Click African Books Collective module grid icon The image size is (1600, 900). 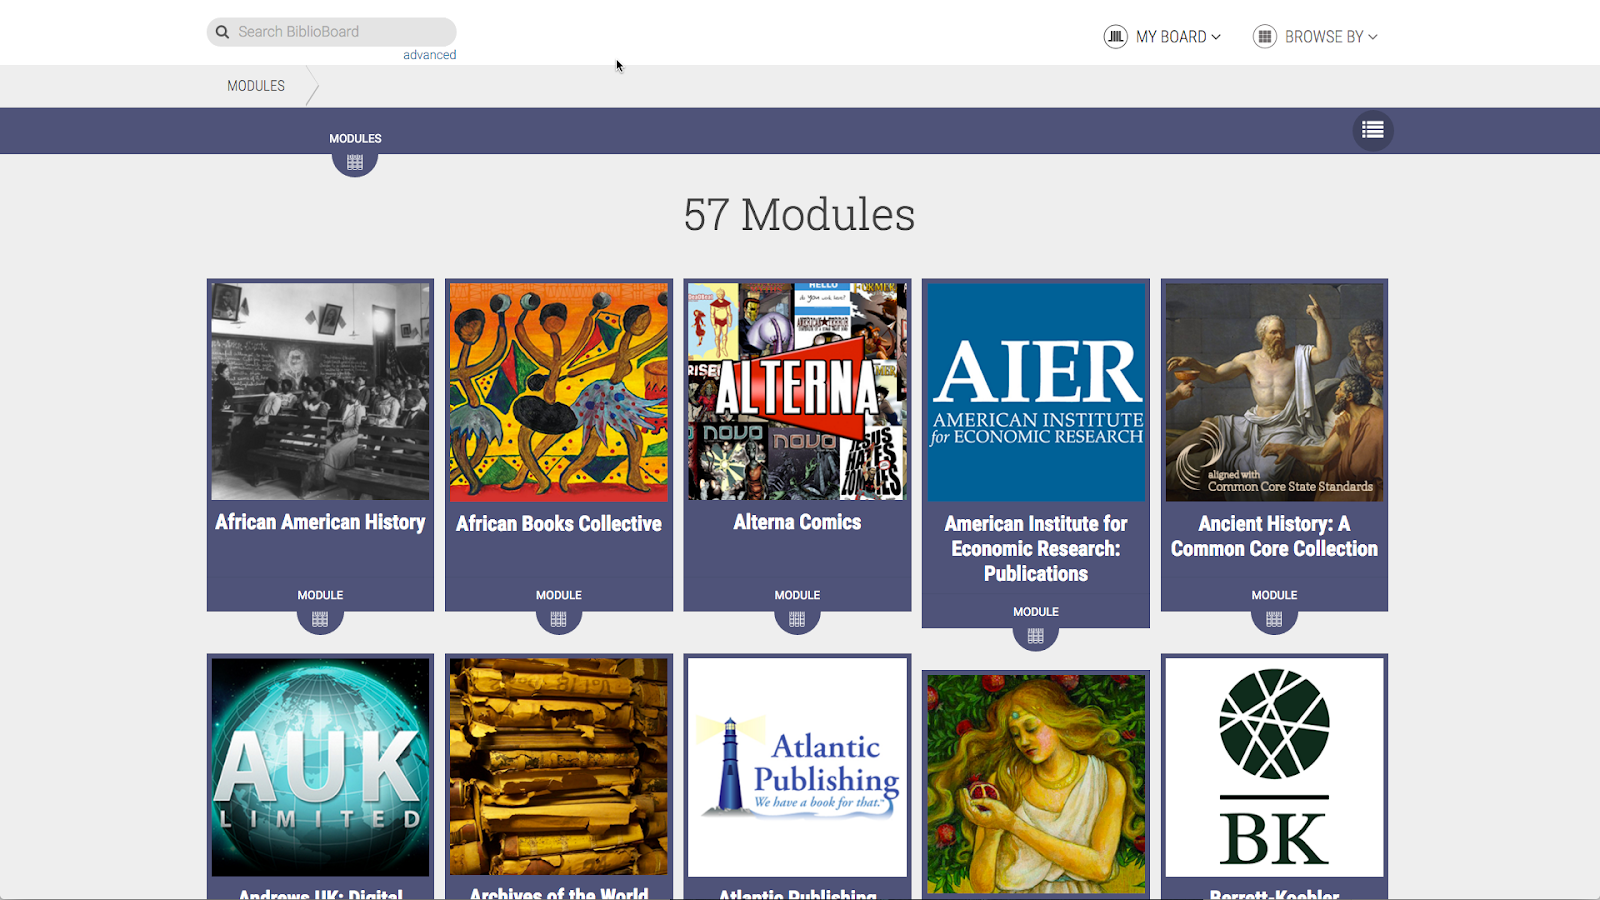[559, 620]
